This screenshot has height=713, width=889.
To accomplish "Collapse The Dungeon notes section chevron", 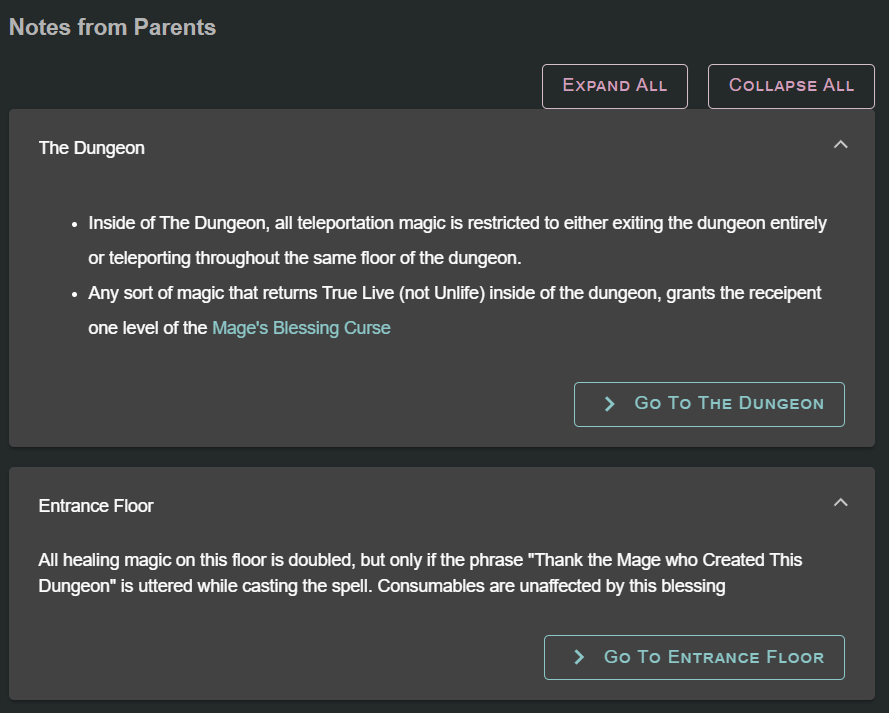I will point(840,145).
